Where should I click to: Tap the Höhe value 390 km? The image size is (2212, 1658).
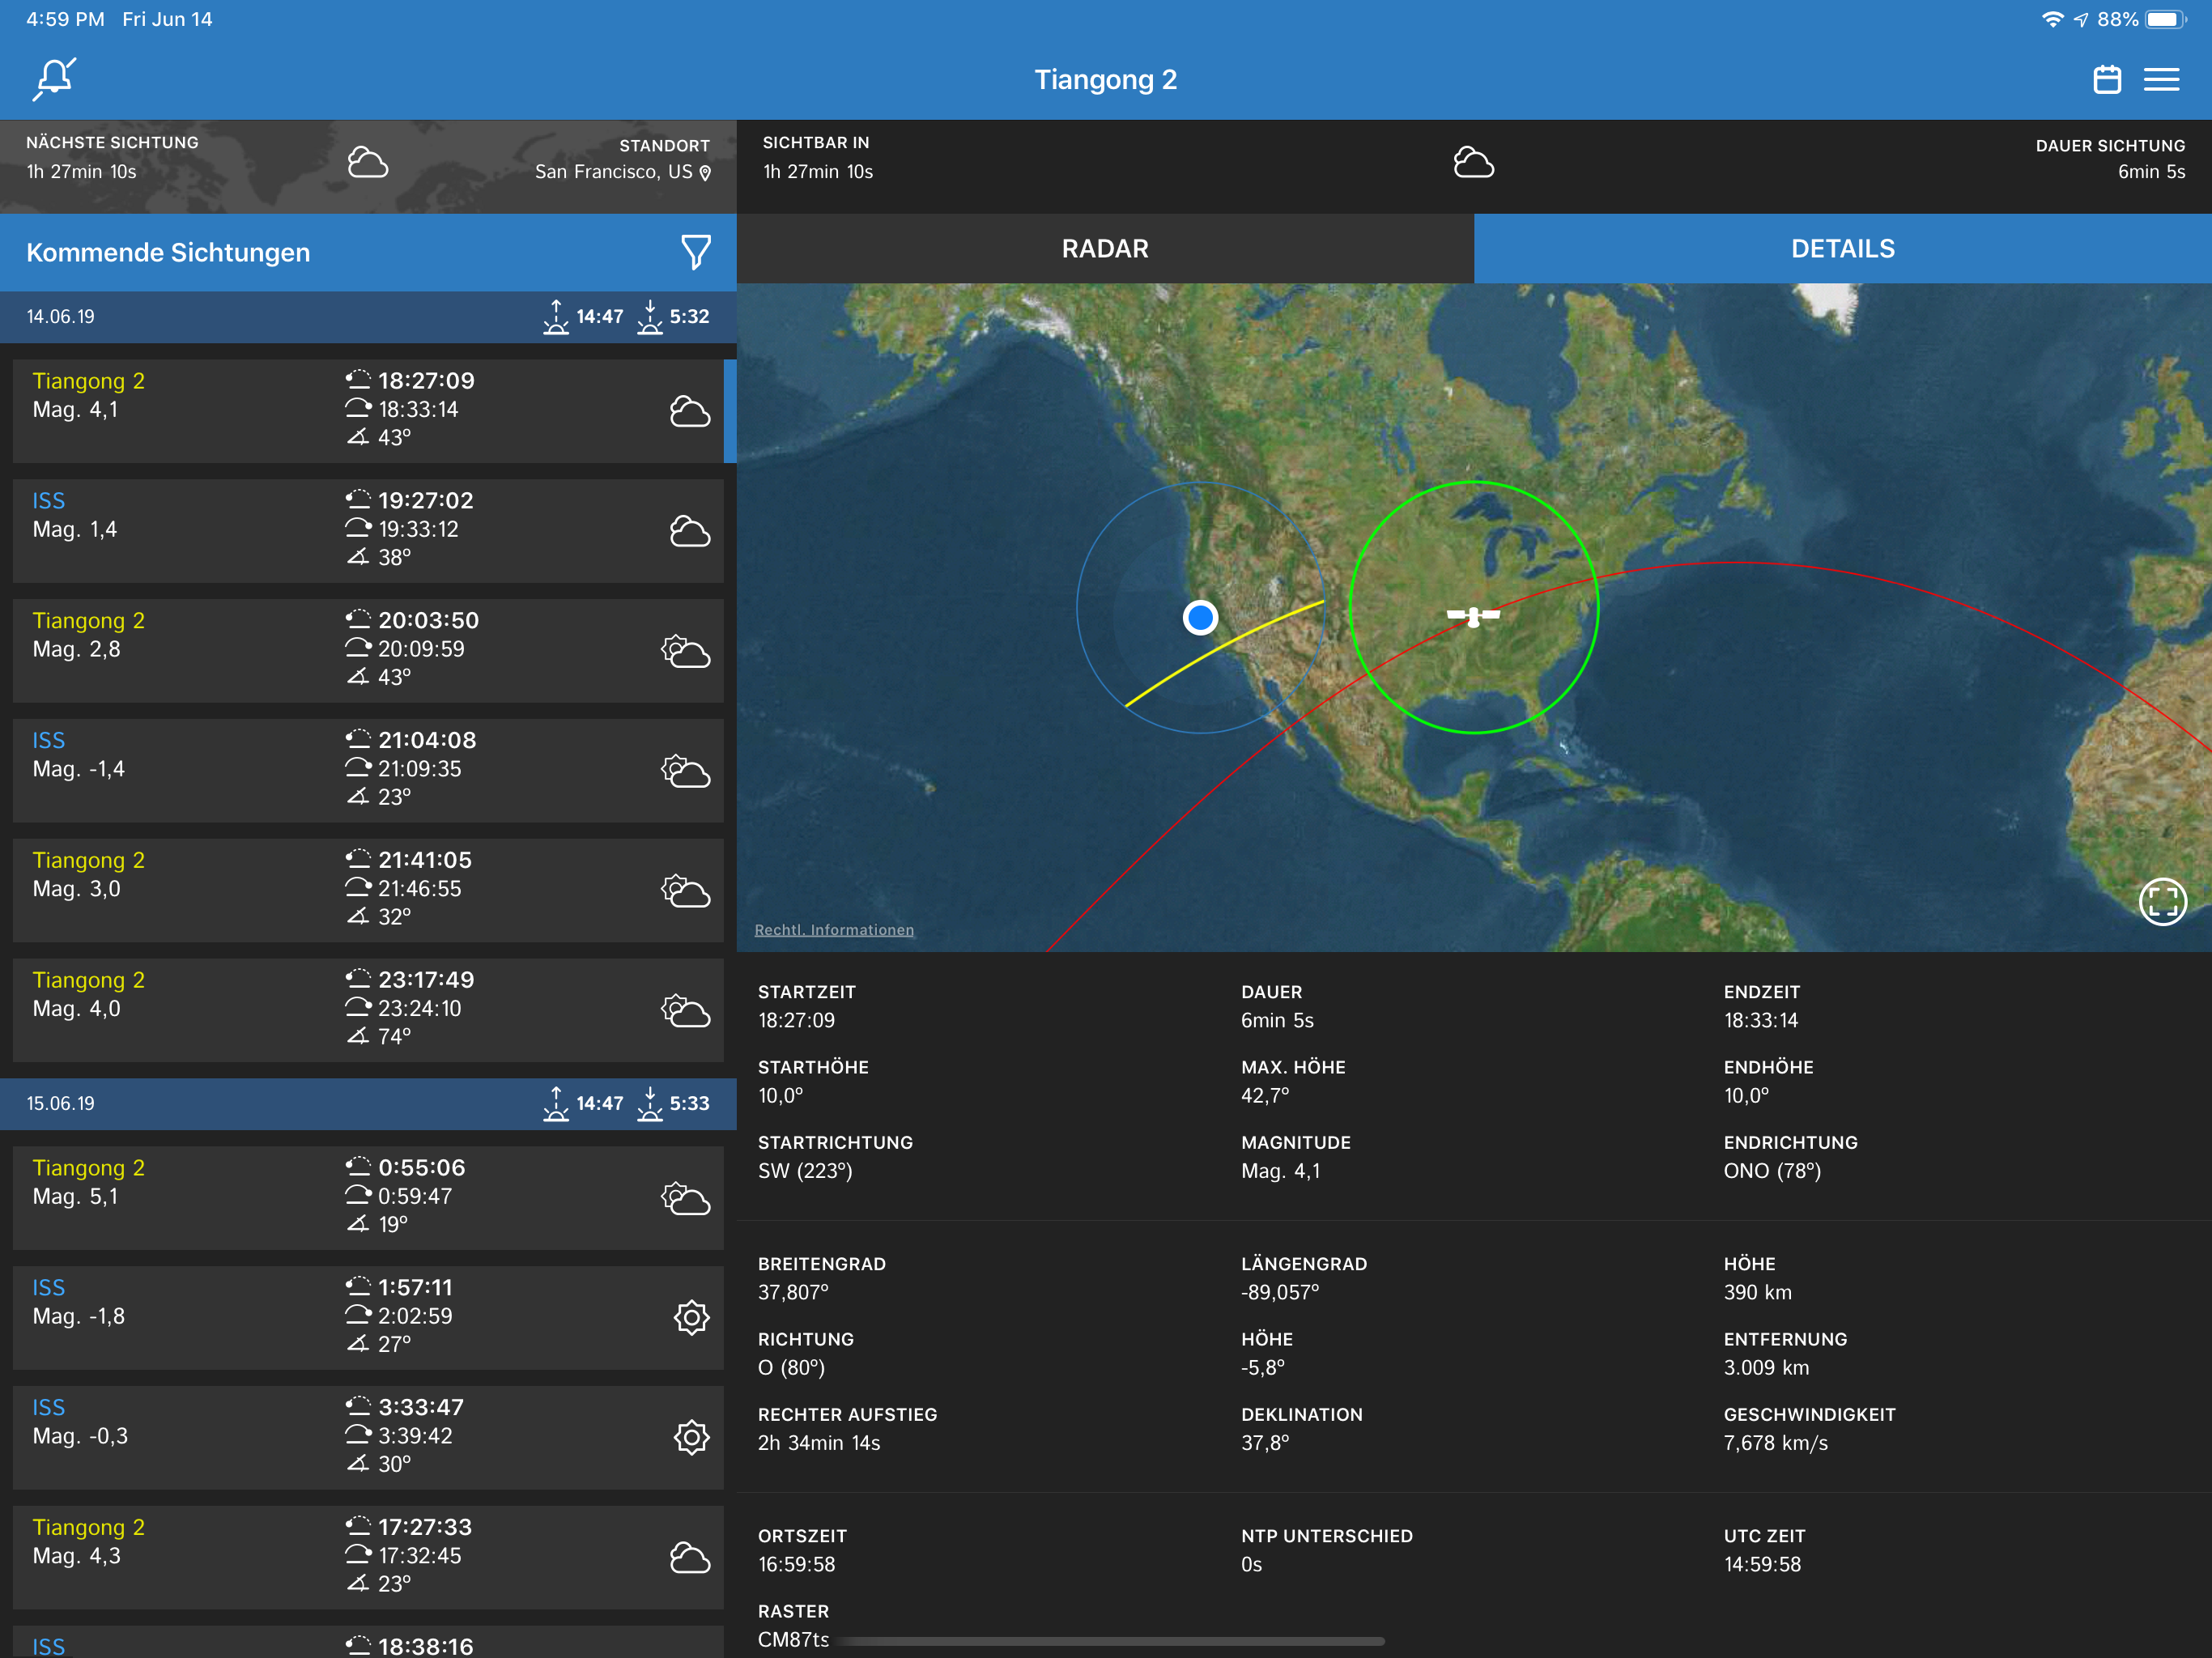tap(1757, 1293)
